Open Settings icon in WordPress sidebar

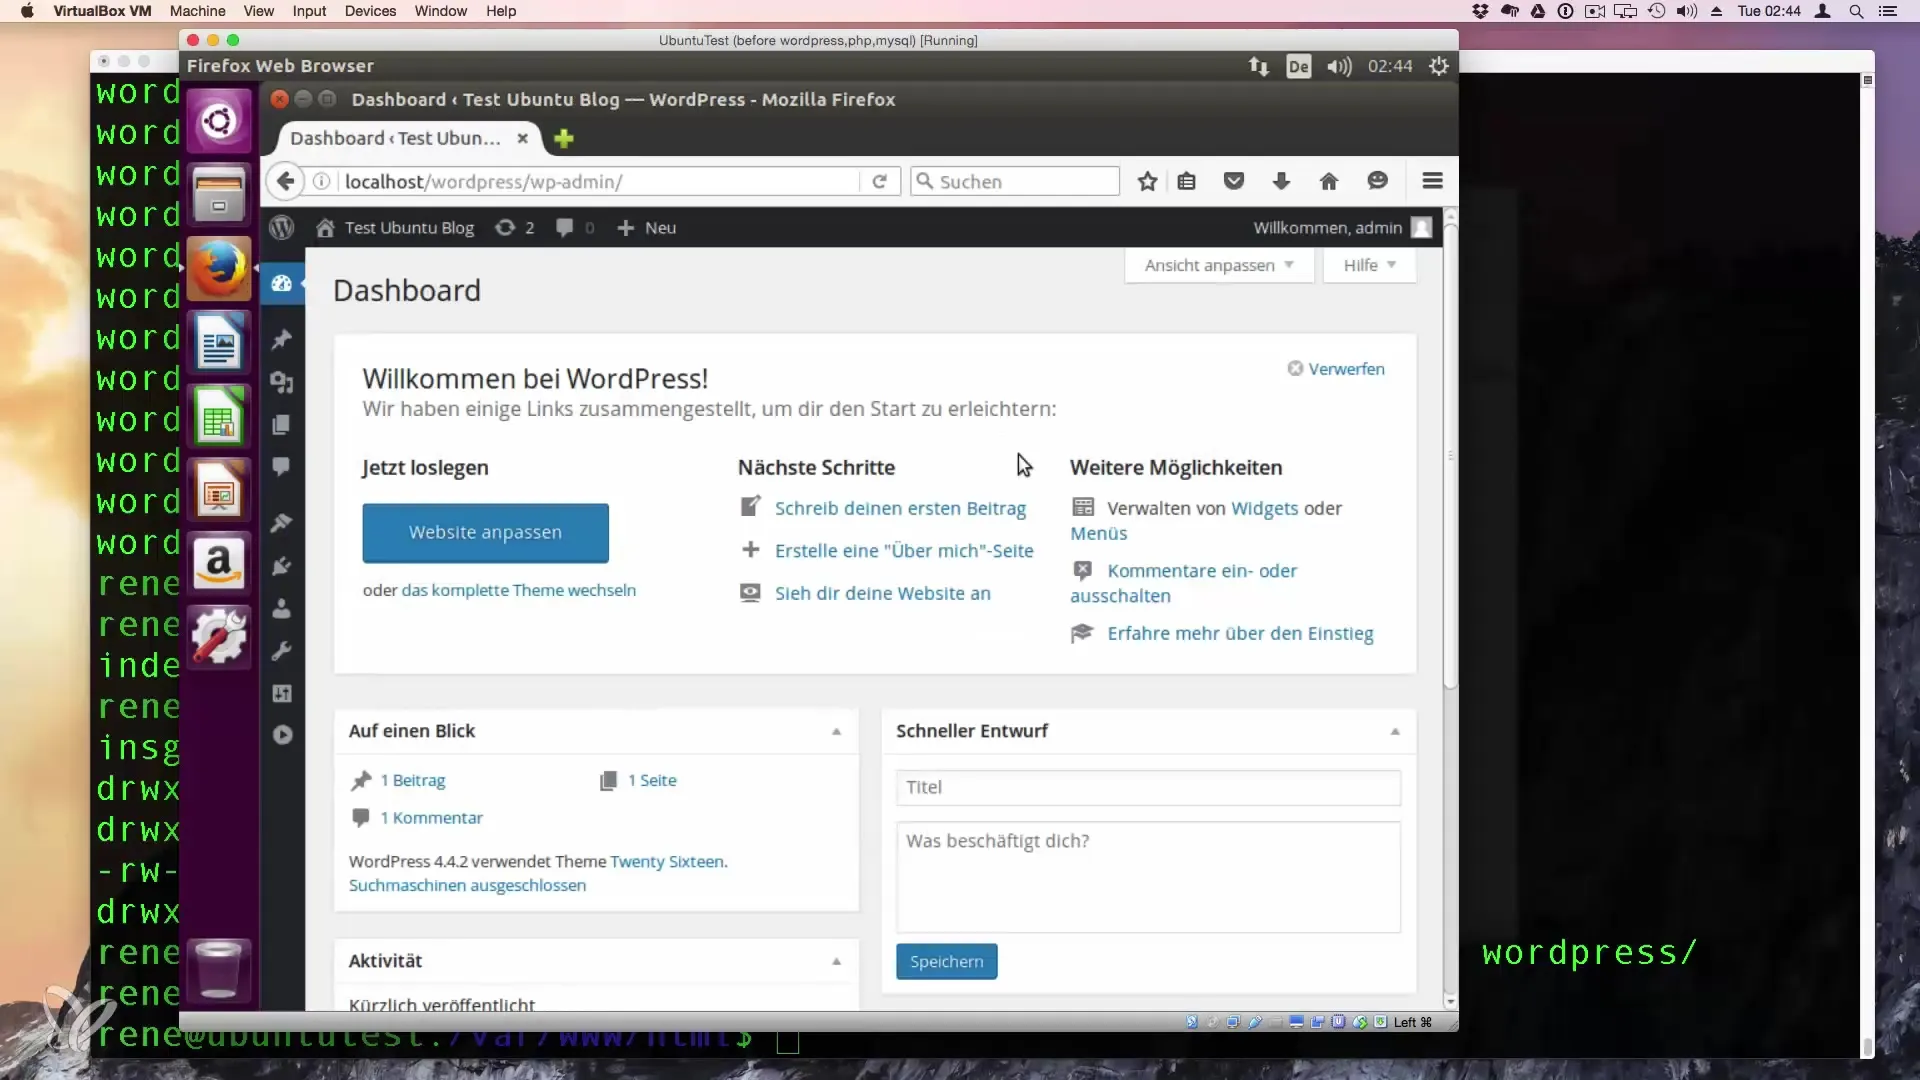[282, 693]
